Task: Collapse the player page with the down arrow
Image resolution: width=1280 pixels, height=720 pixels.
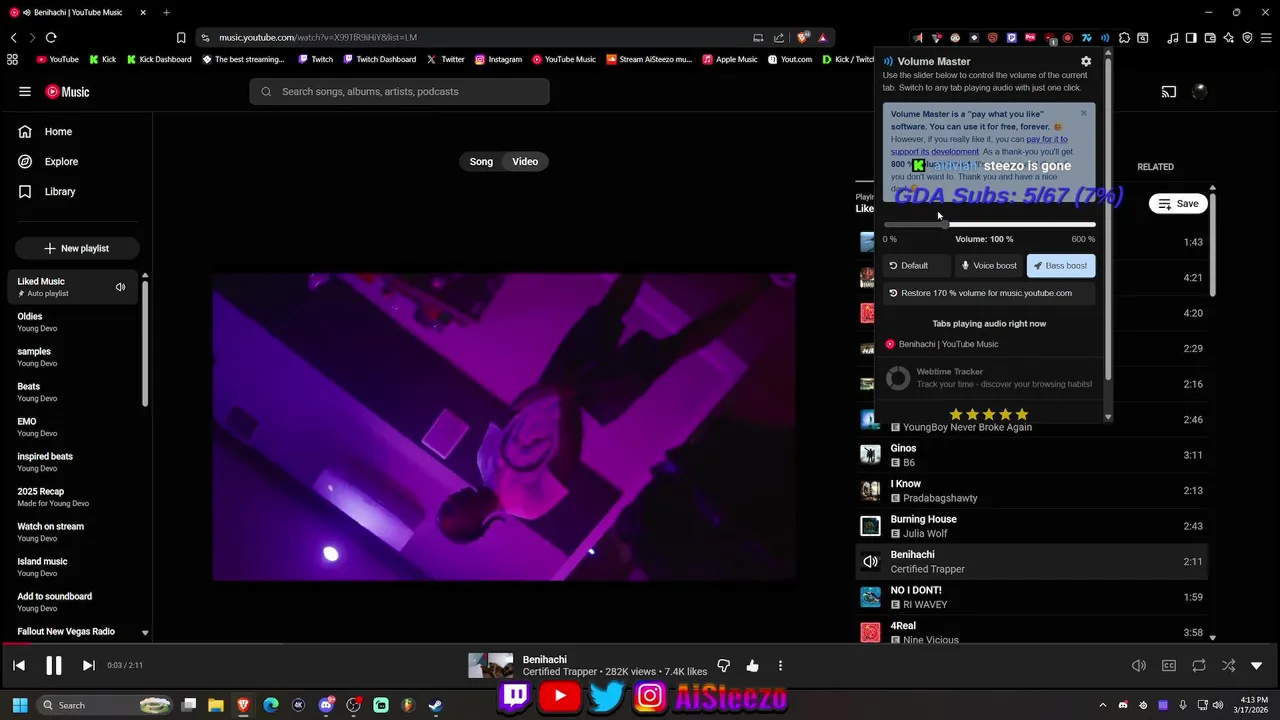Action: [1257, 665]
